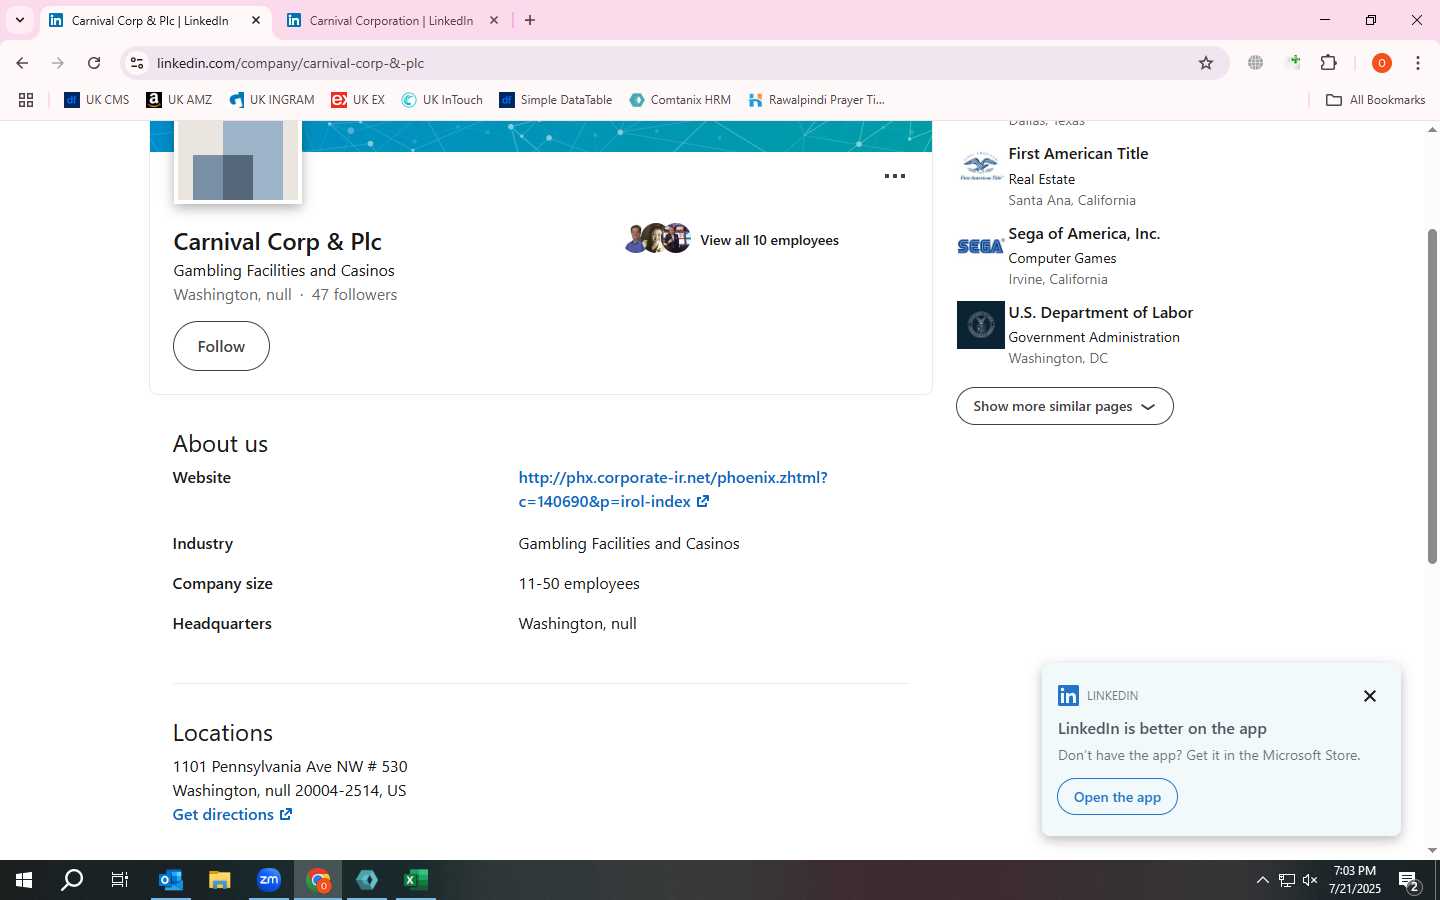Open the taskbar clock showing 7:03 PM
Image resolution: width=1440 pixels, height=900 pixels.
(1354, 880)
